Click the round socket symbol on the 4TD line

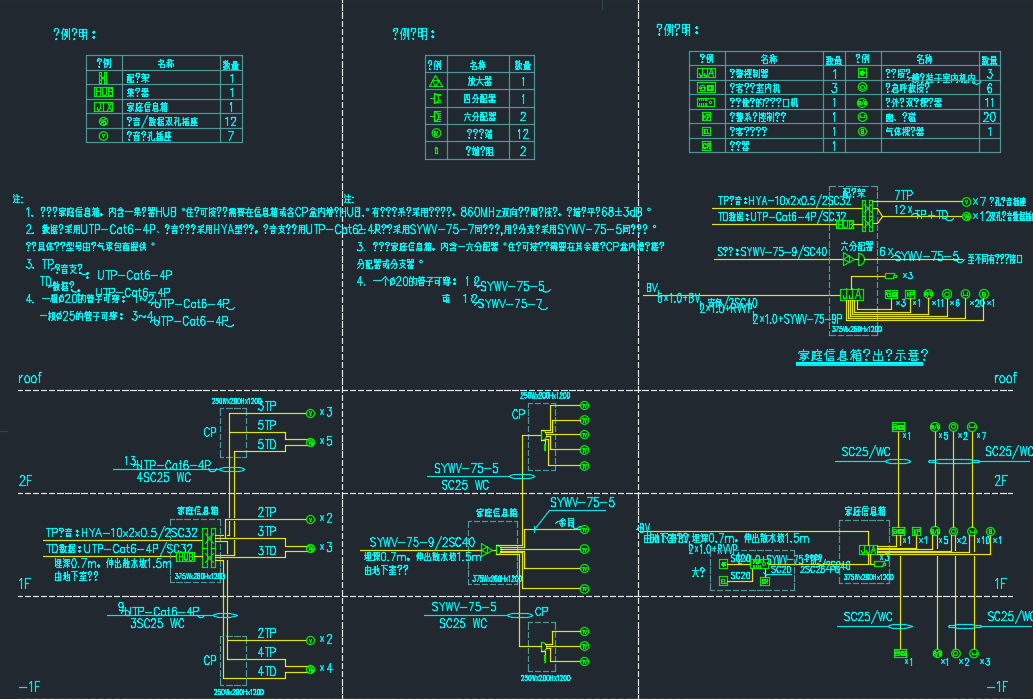(x=310, y=669)
